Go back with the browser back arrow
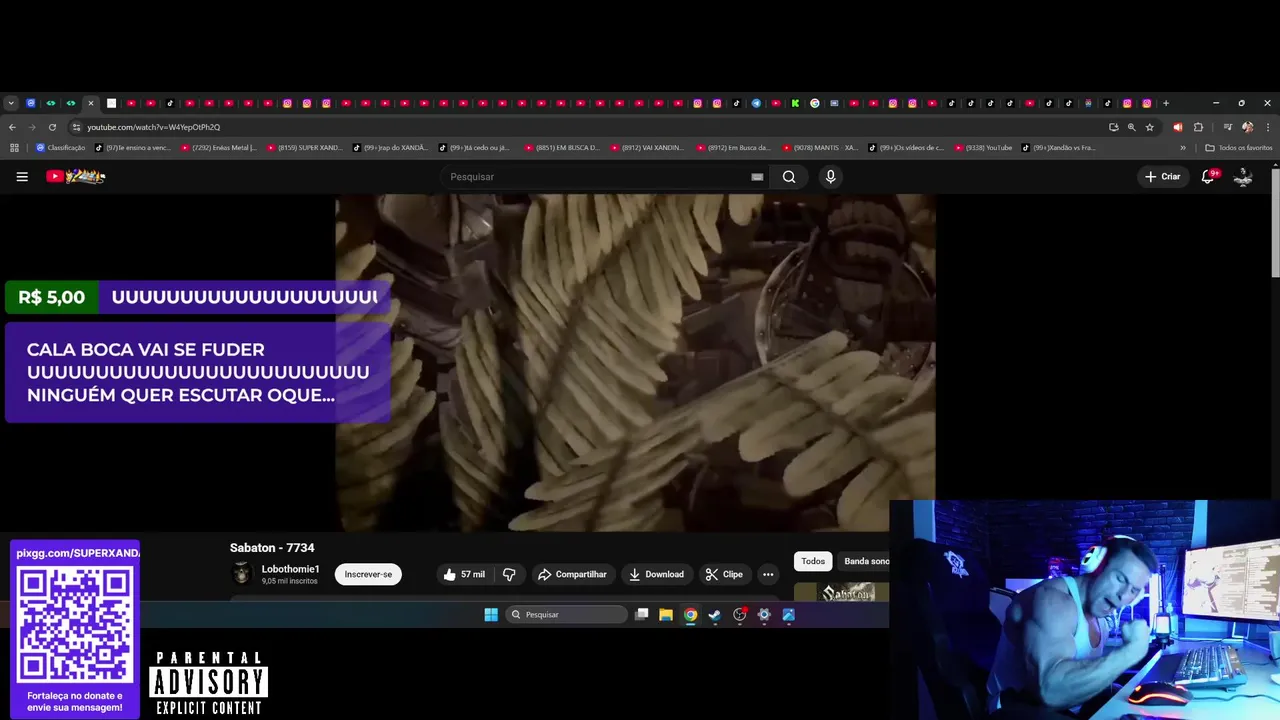This screenshot has width=1280, height=720. coord(12,127)
